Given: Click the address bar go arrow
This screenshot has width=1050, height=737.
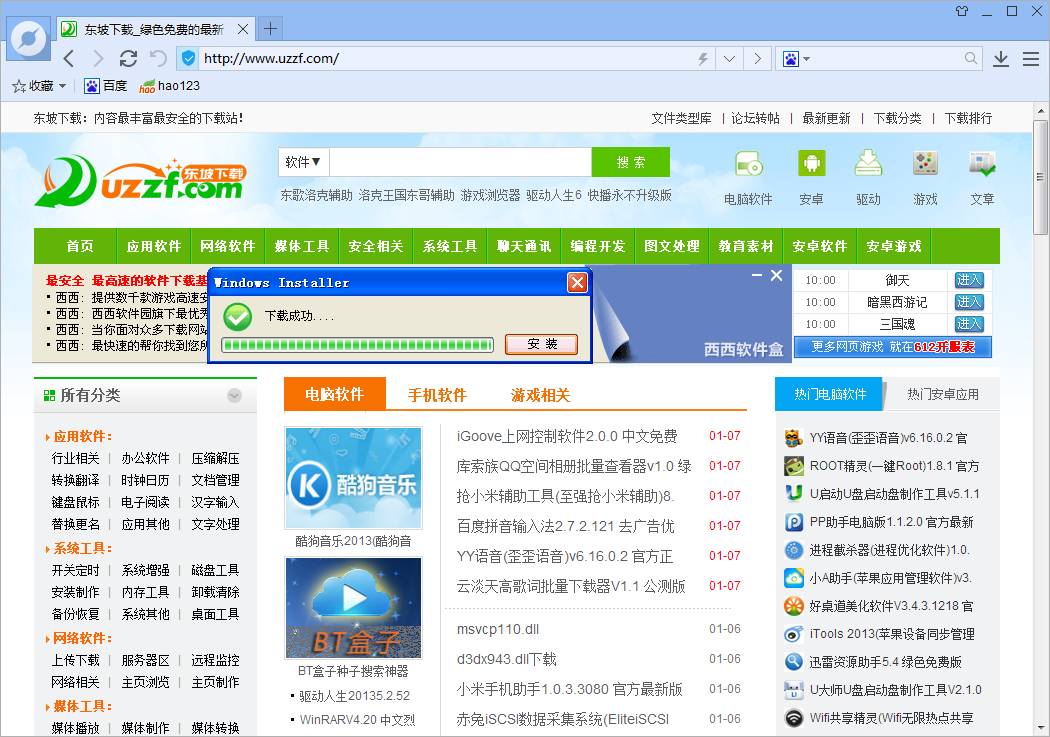Looking at the screenshot, I should point(757,59).
